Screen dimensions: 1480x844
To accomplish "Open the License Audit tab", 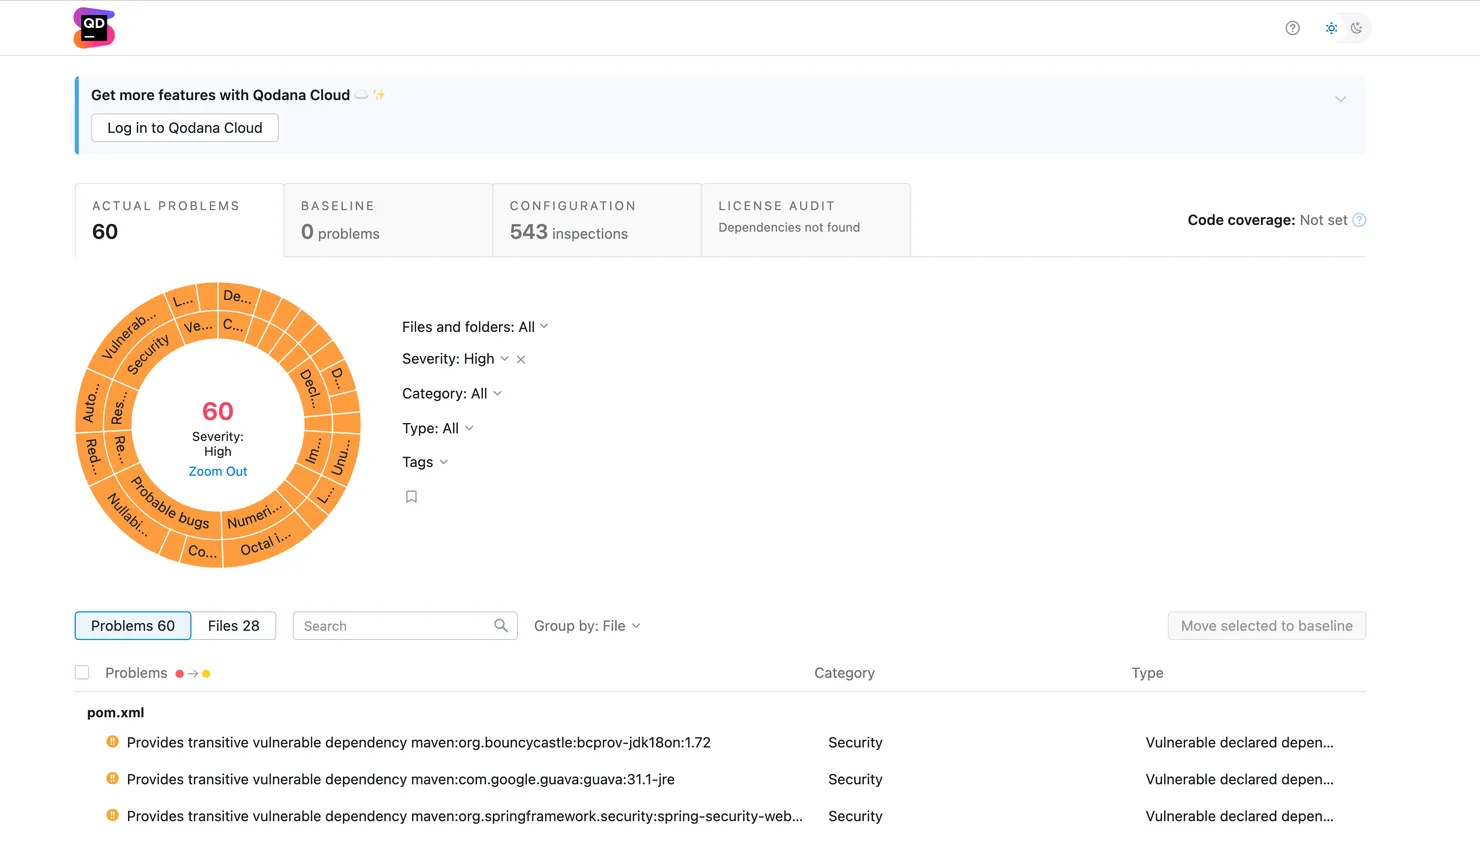I will 806,220.
